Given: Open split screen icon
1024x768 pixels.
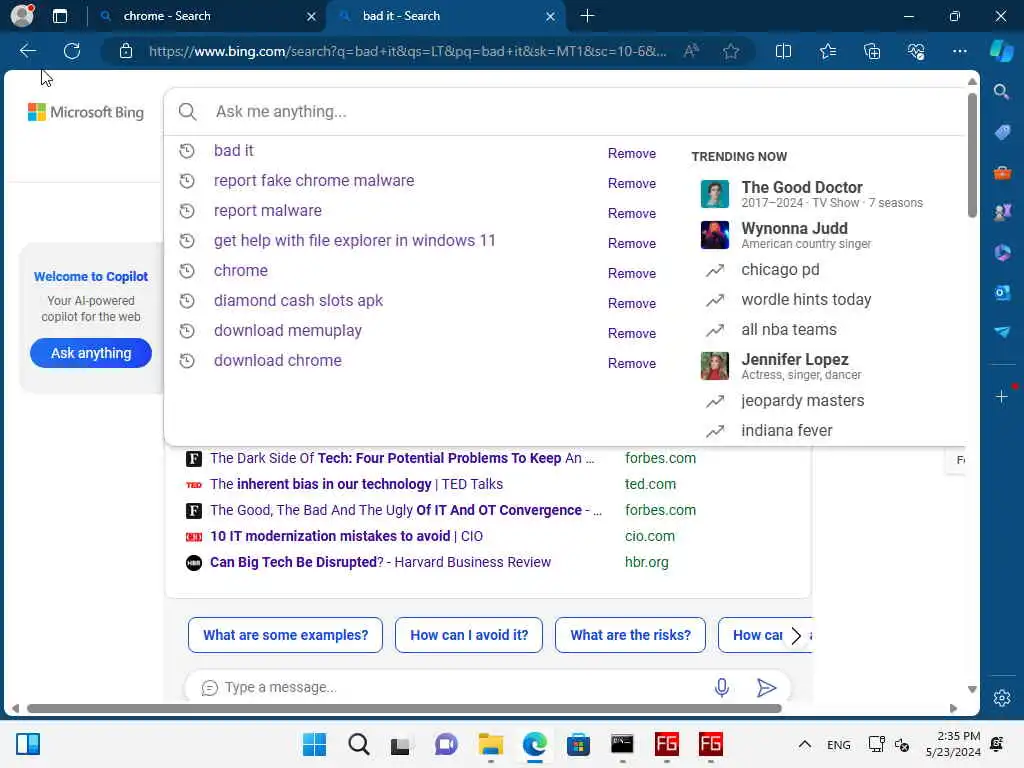Looking at the screenshot, I should click(783, 51).
